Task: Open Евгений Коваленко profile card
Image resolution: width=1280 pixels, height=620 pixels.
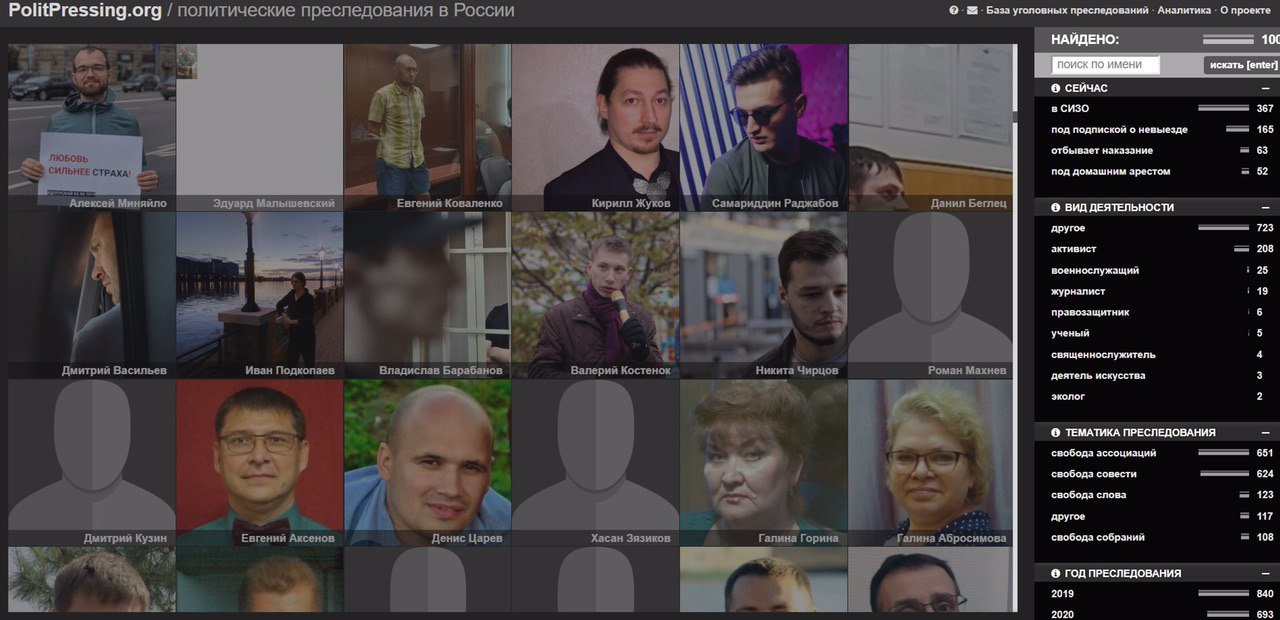Action: [428, 127]
